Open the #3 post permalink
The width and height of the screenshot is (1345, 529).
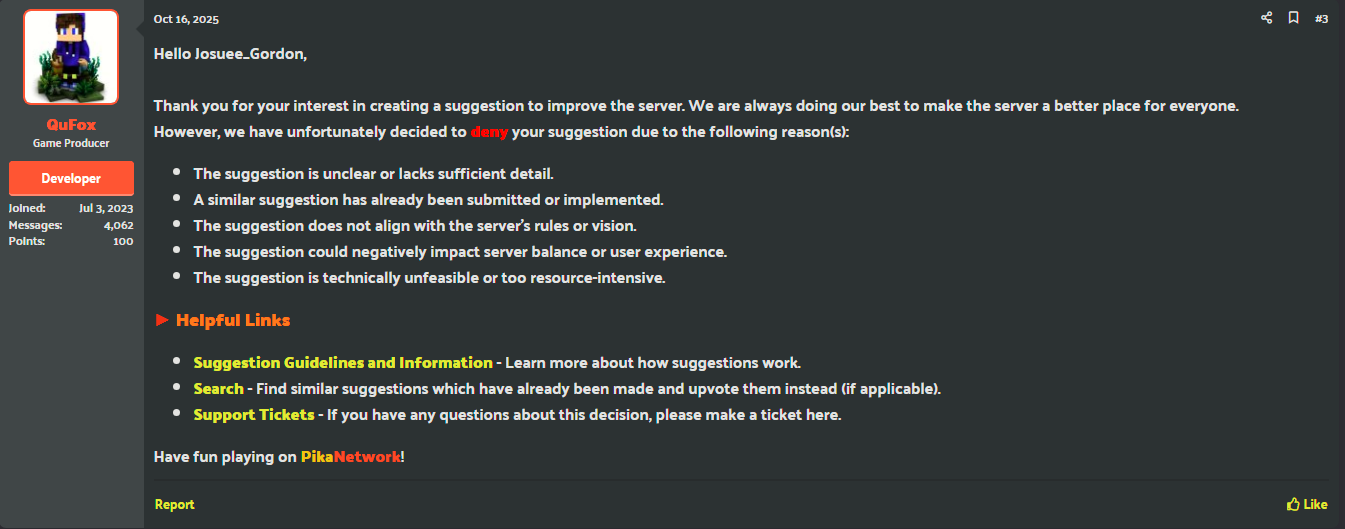[x=1321, y=18]
